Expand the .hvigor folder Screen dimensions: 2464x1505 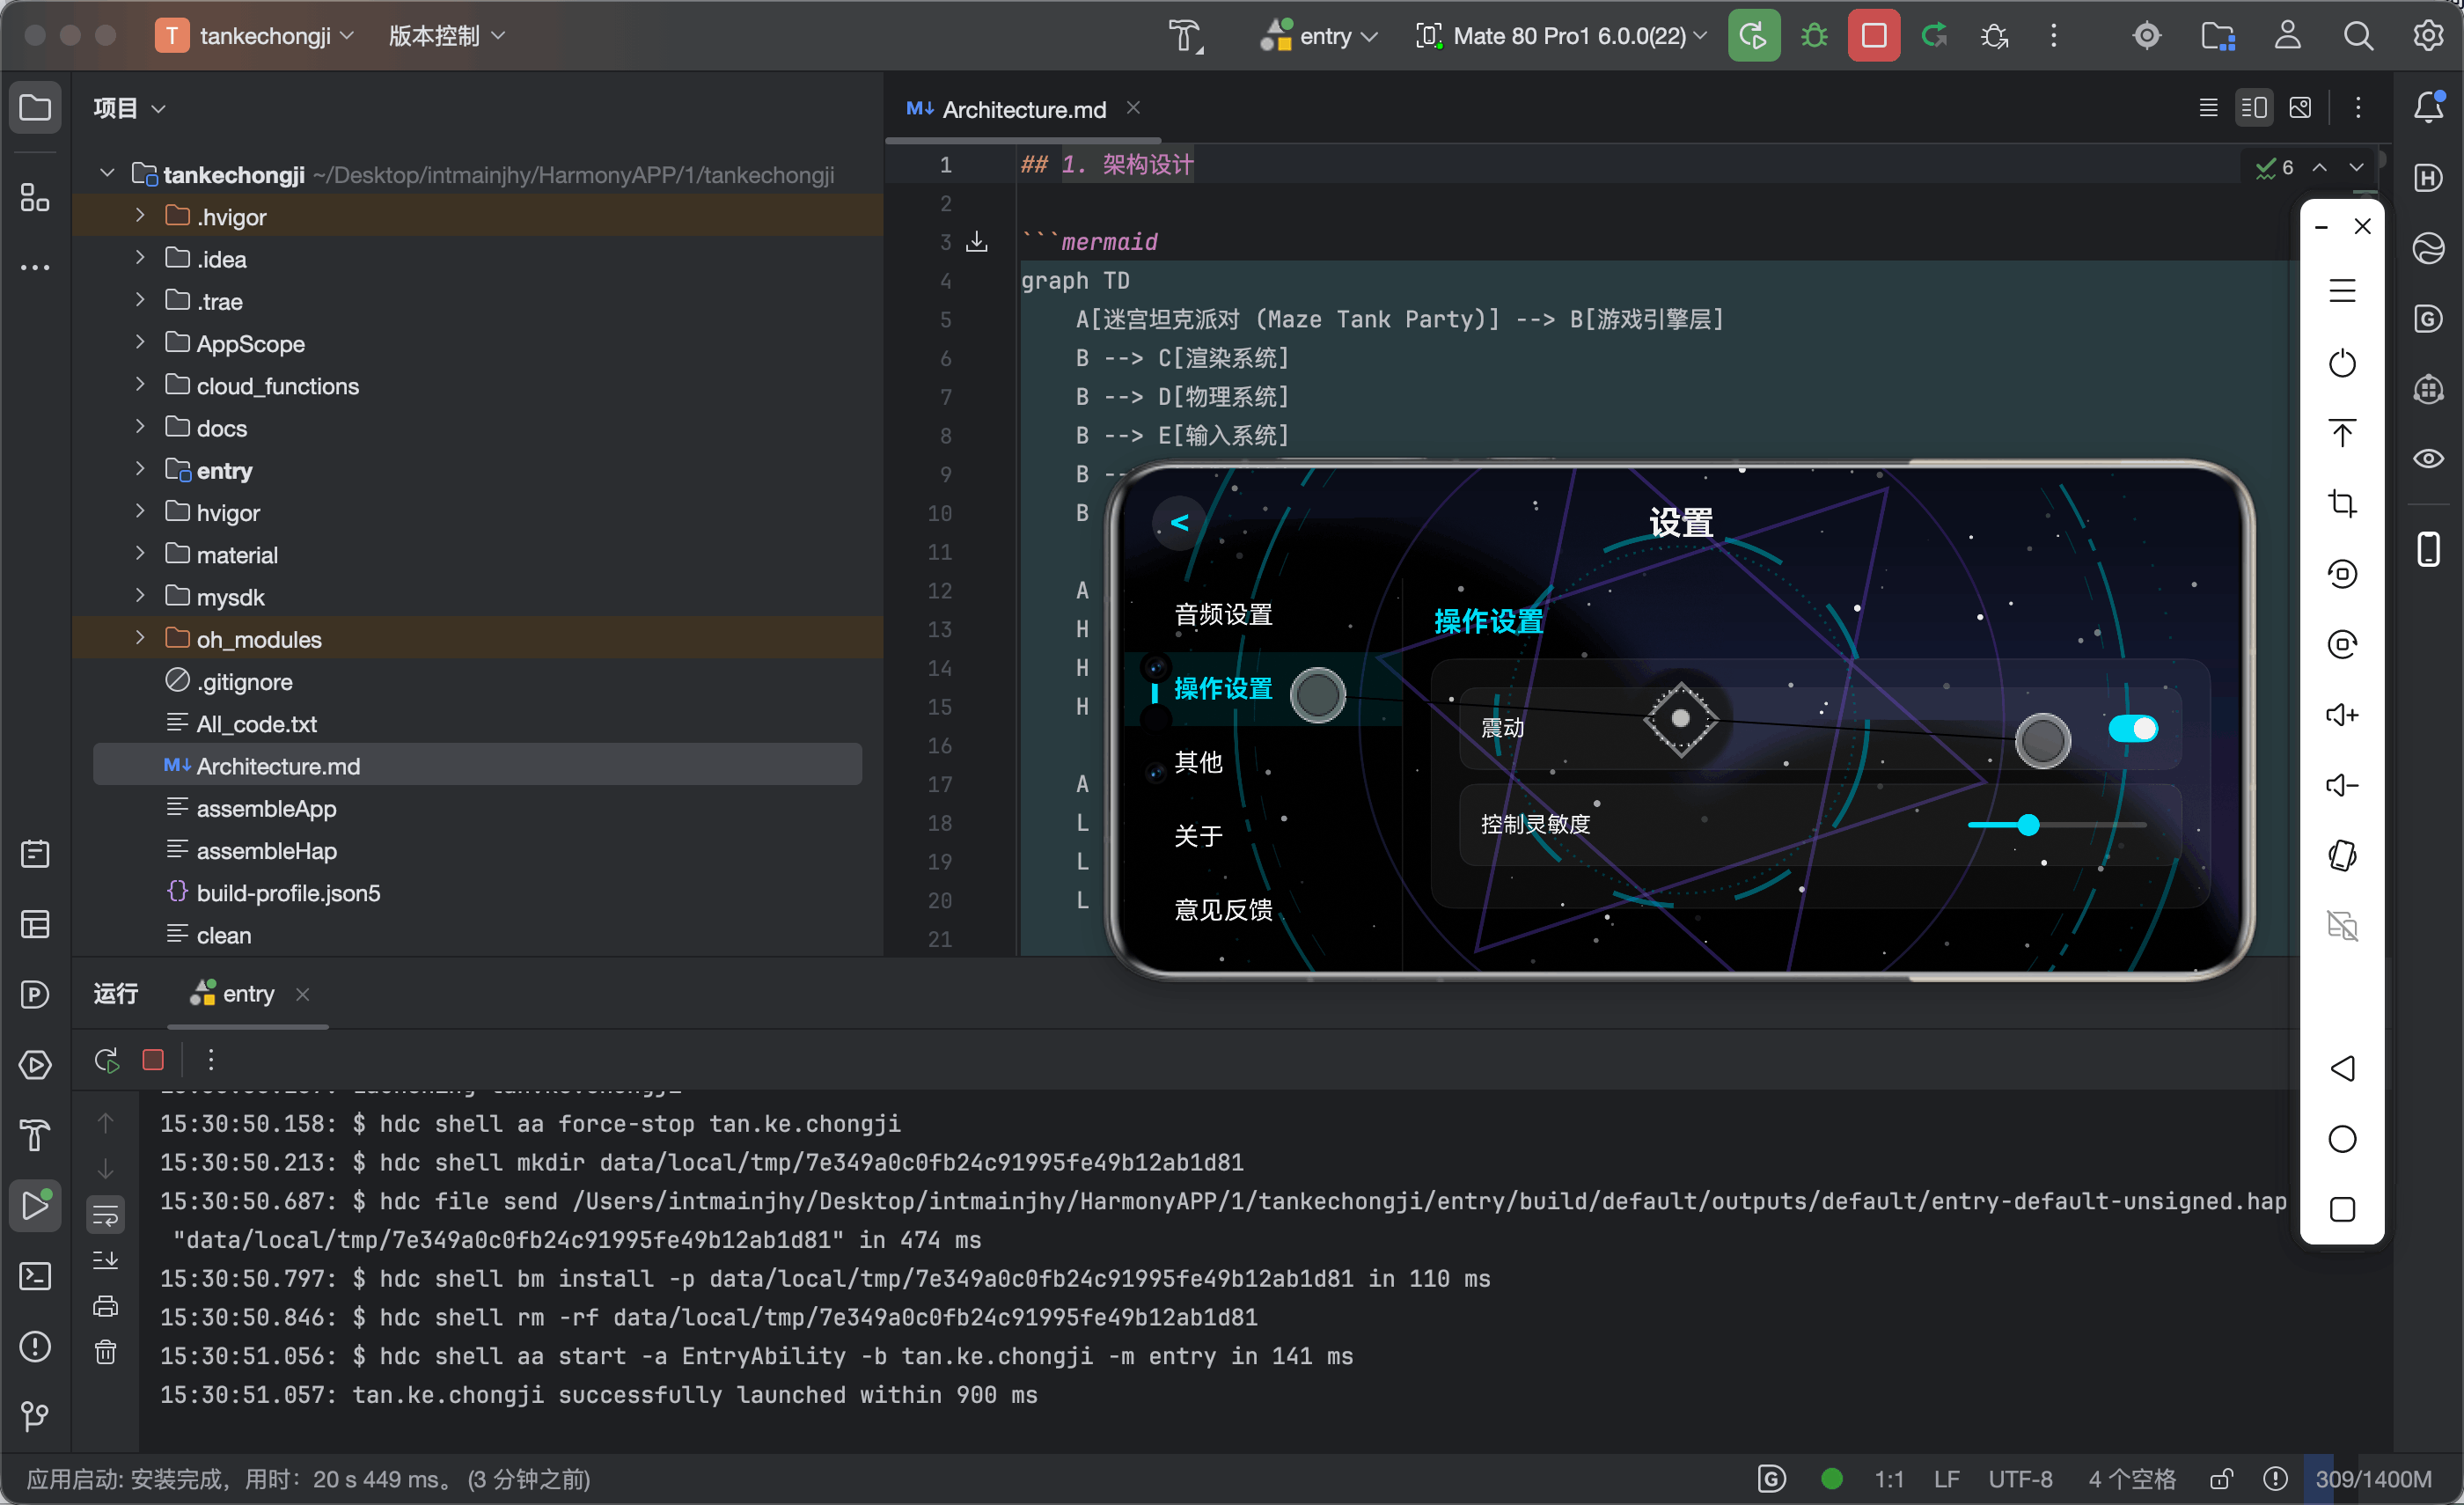pos(140,216)
